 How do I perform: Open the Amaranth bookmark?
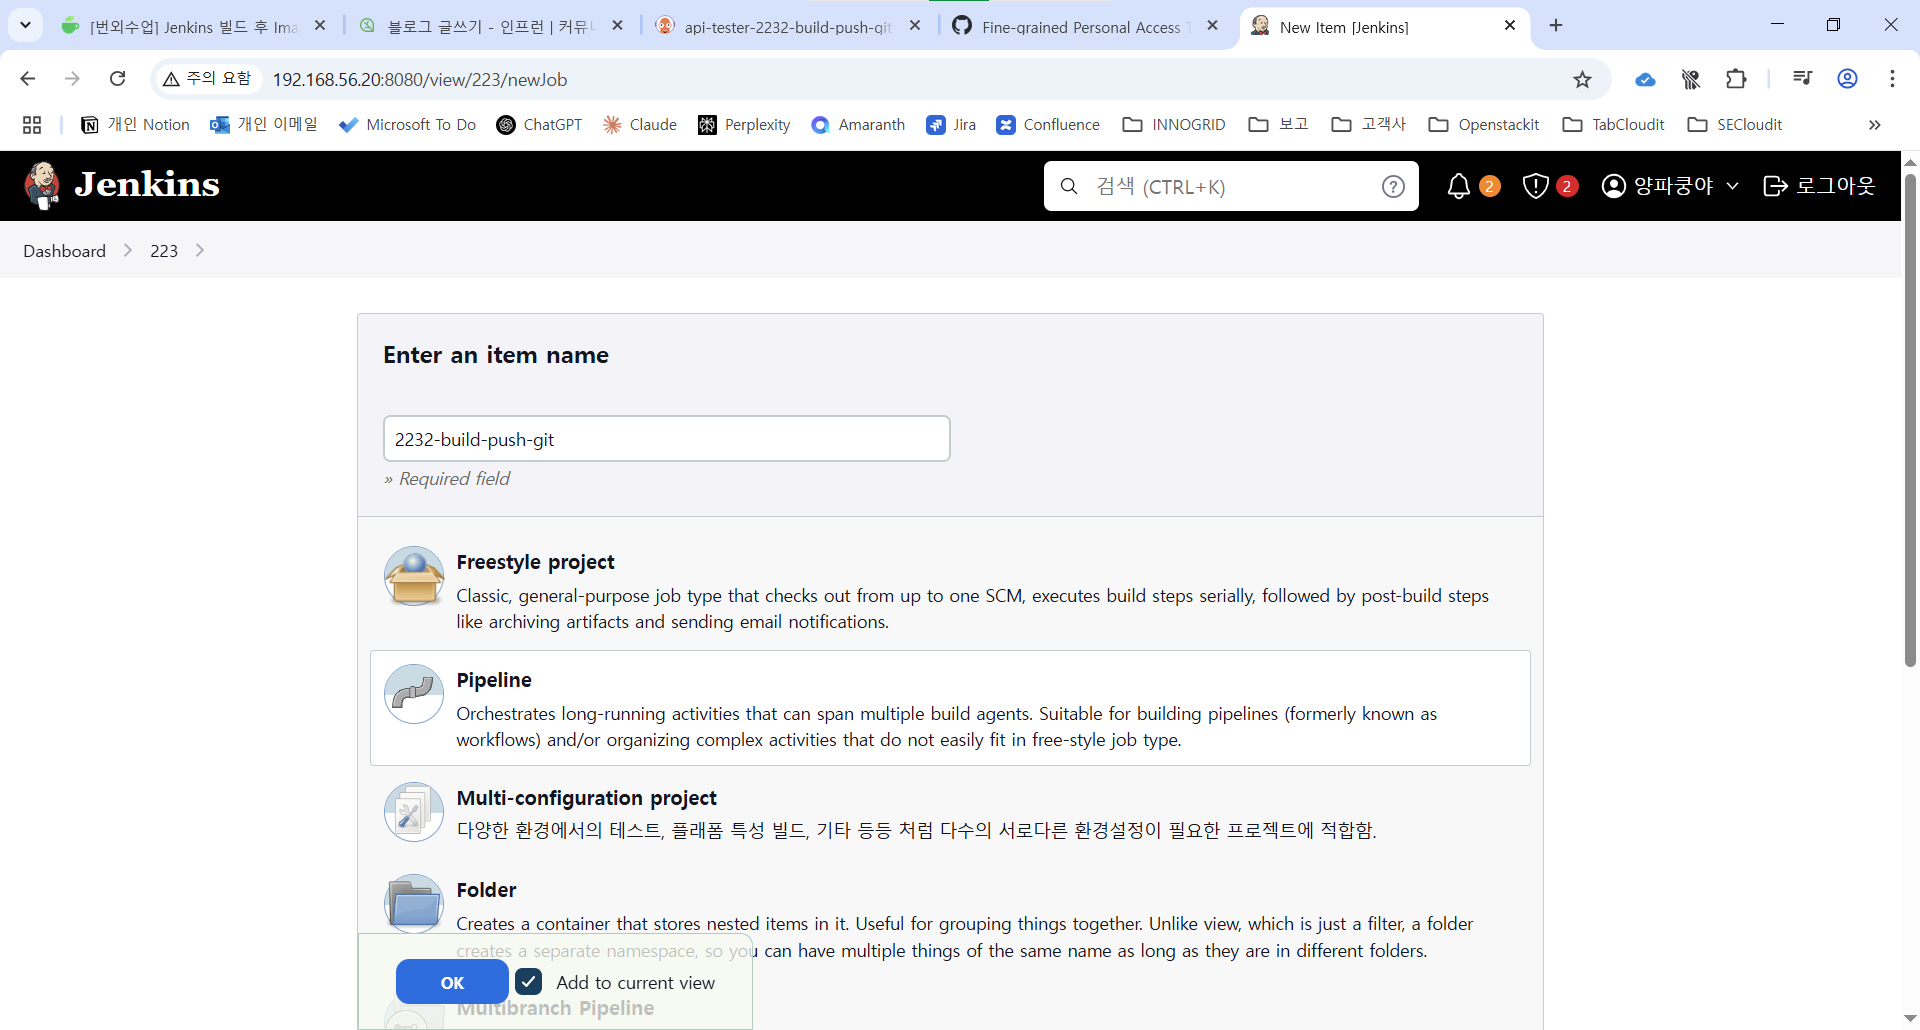859,125
